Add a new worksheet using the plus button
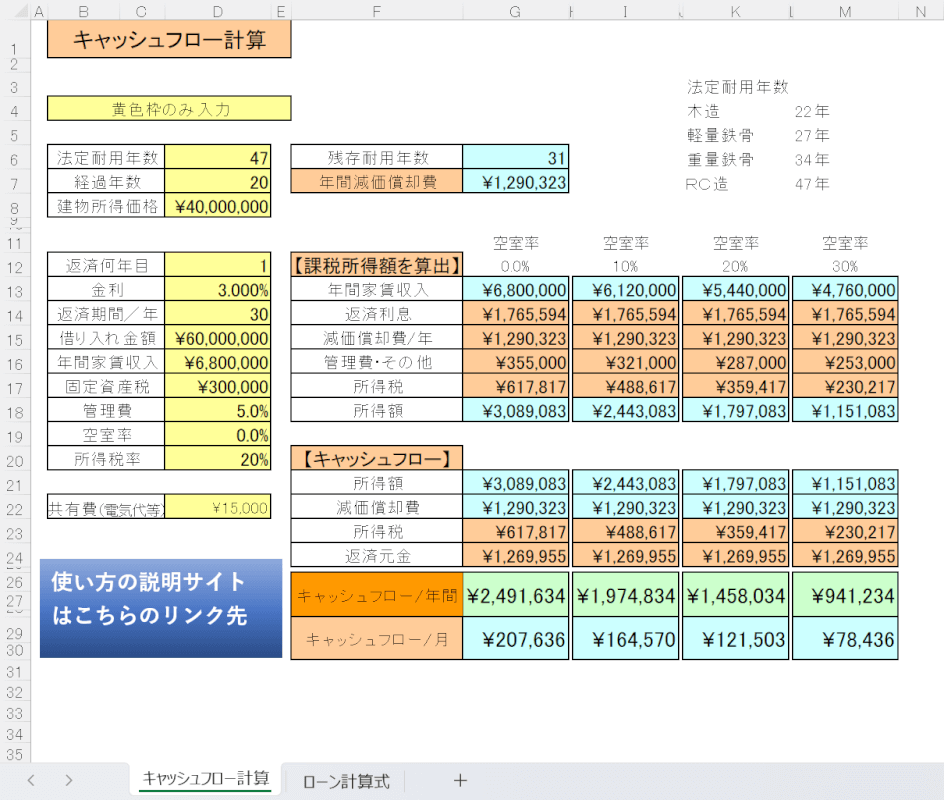The width and height of the screenshot is (944, 800). click(x=458, y=780)
